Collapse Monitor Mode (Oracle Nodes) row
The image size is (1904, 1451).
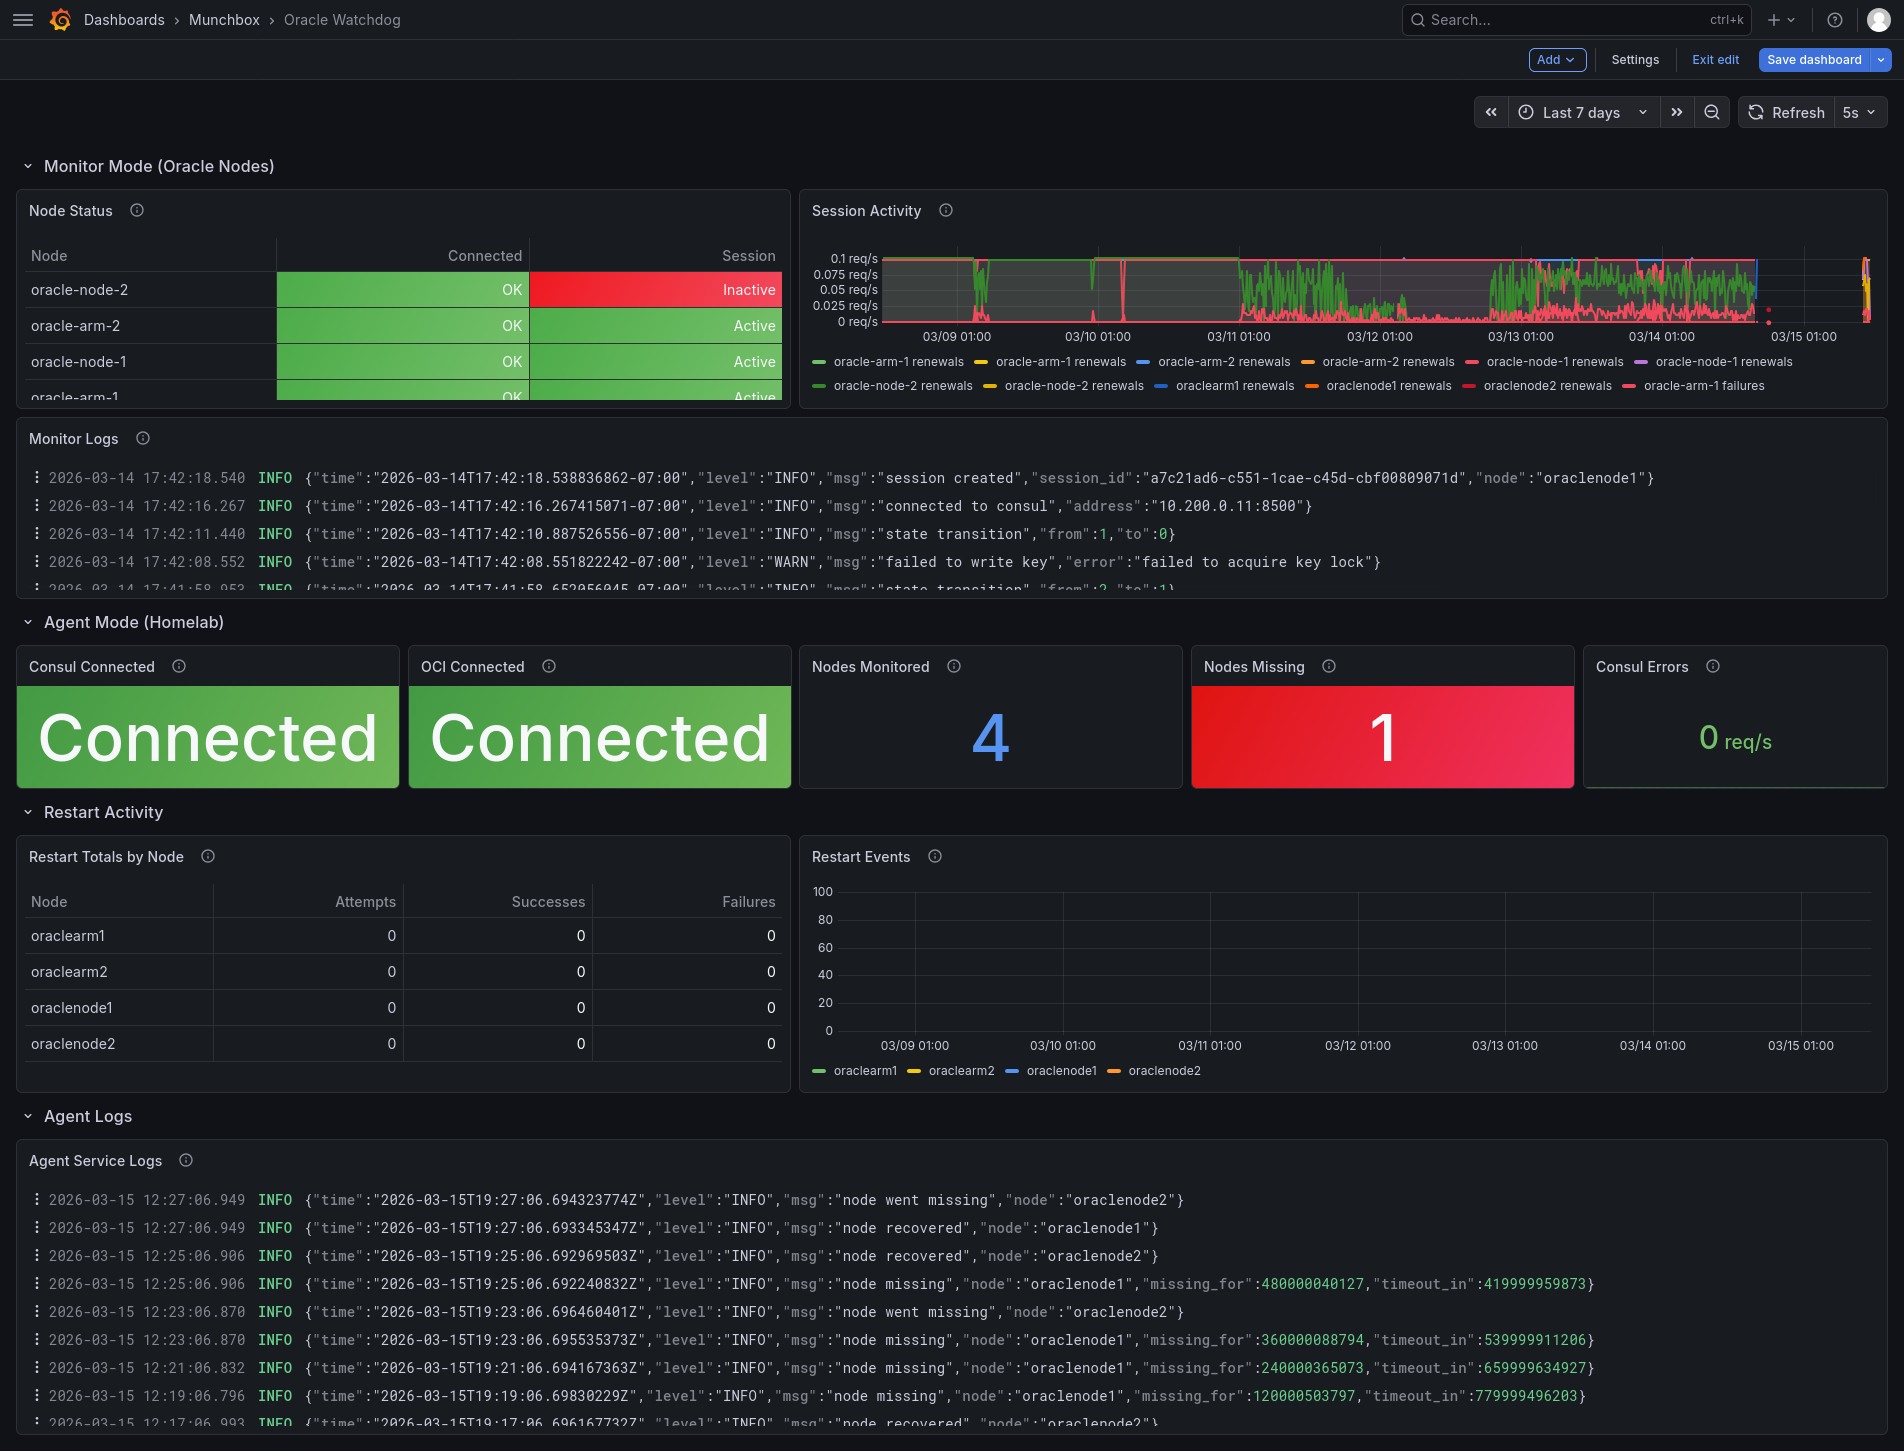pos(28,167)
